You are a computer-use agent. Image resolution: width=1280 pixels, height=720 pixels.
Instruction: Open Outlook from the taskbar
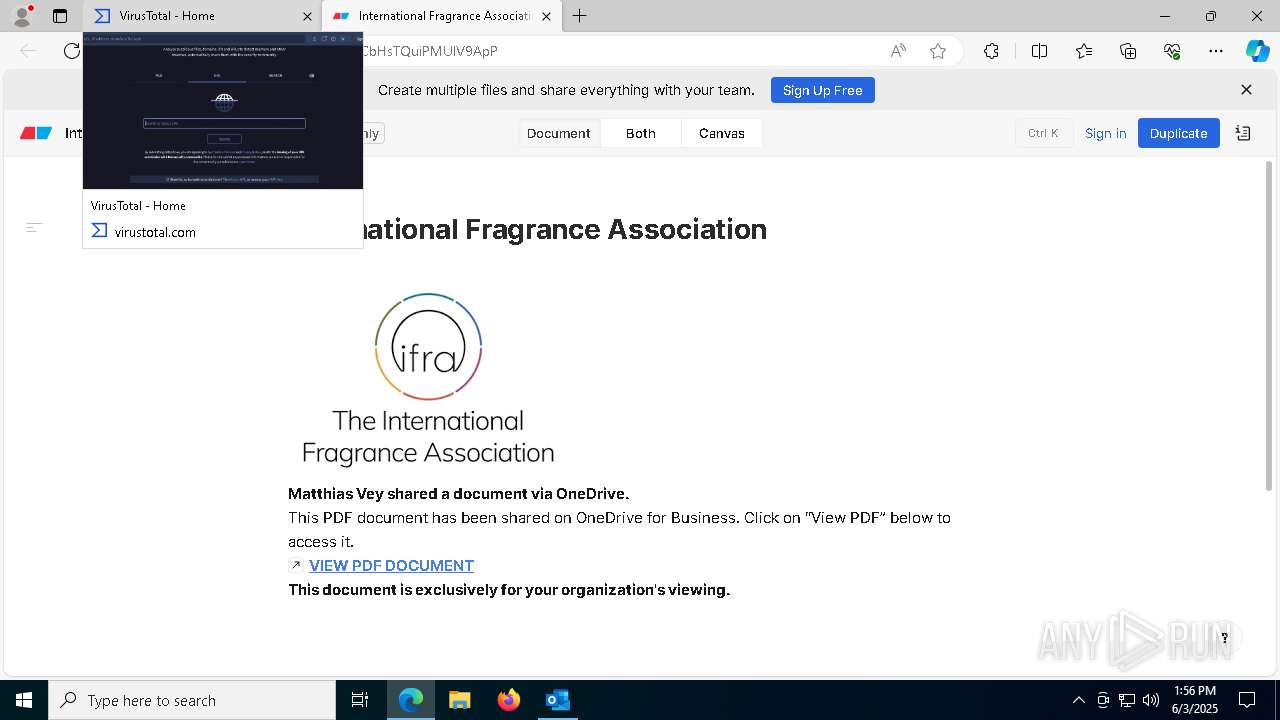[558, 700]
